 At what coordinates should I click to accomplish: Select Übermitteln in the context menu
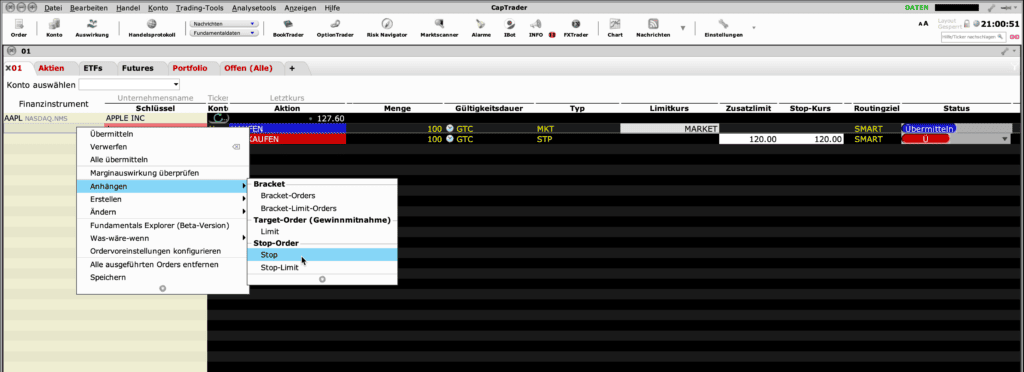point(163,134)
